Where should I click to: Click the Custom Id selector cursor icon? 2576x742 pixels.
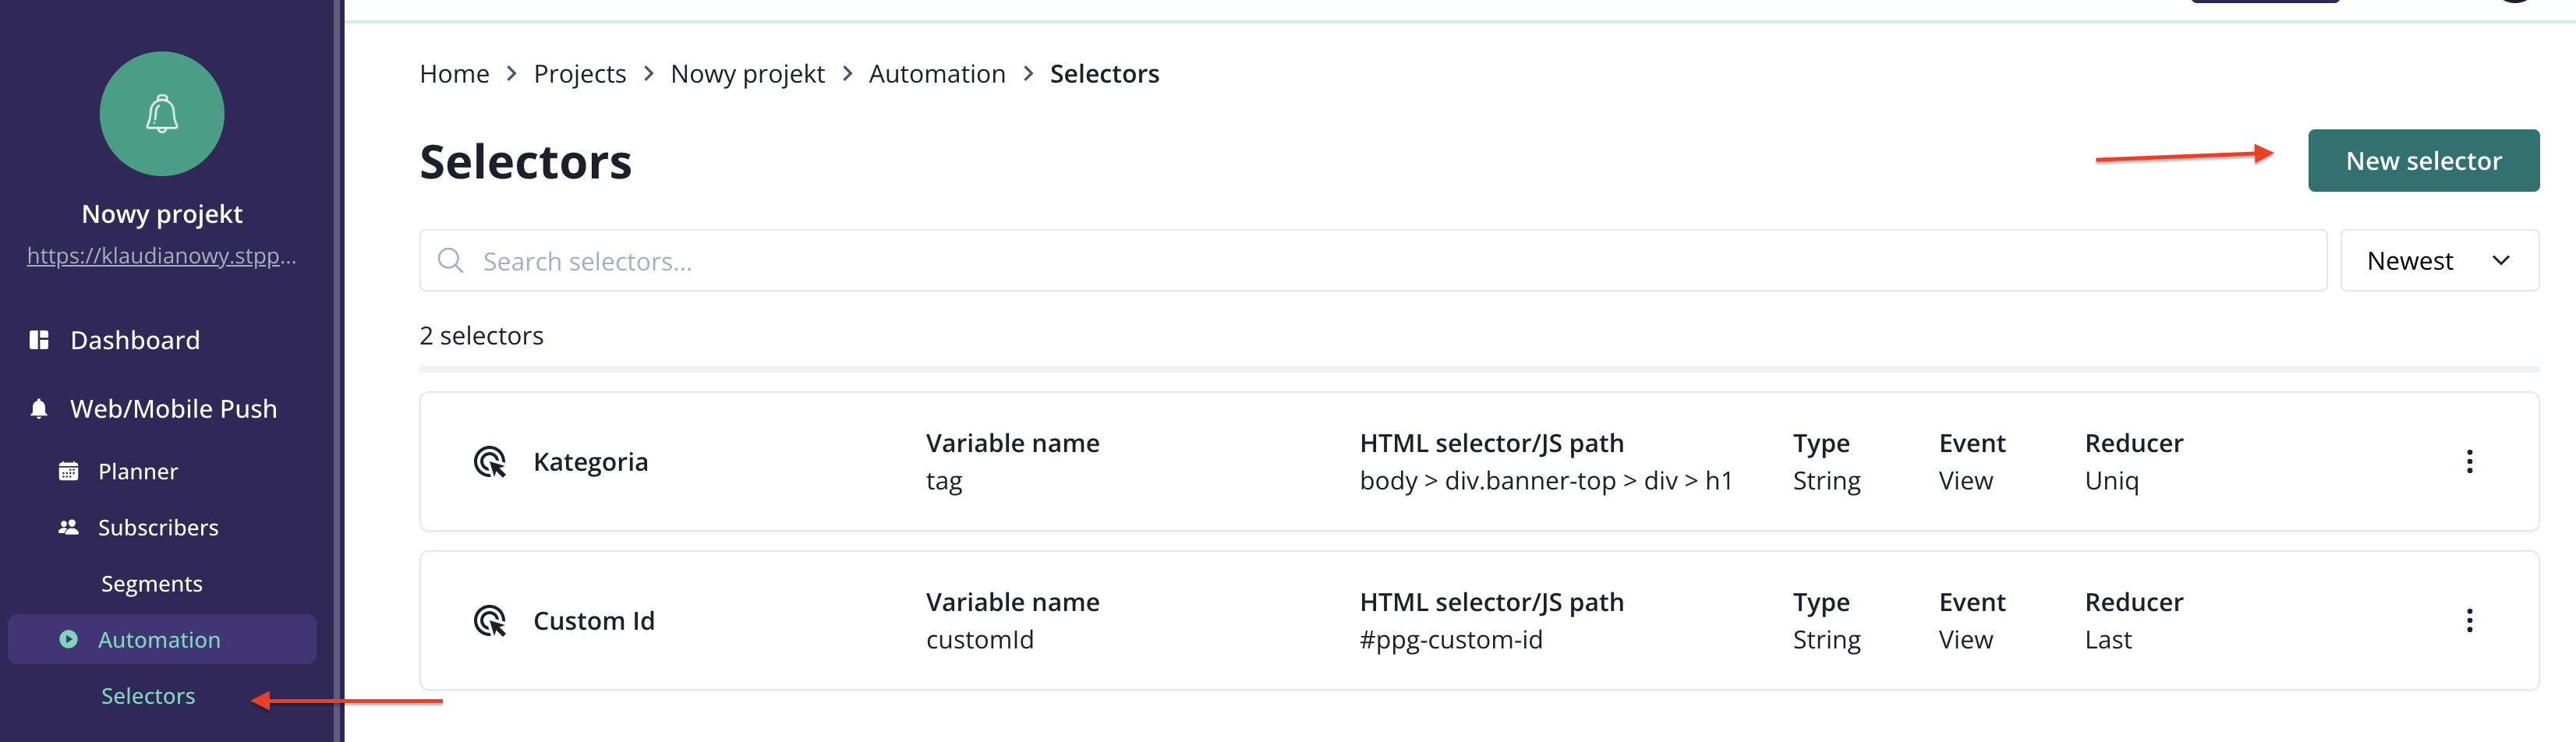(x=490, y=621)
